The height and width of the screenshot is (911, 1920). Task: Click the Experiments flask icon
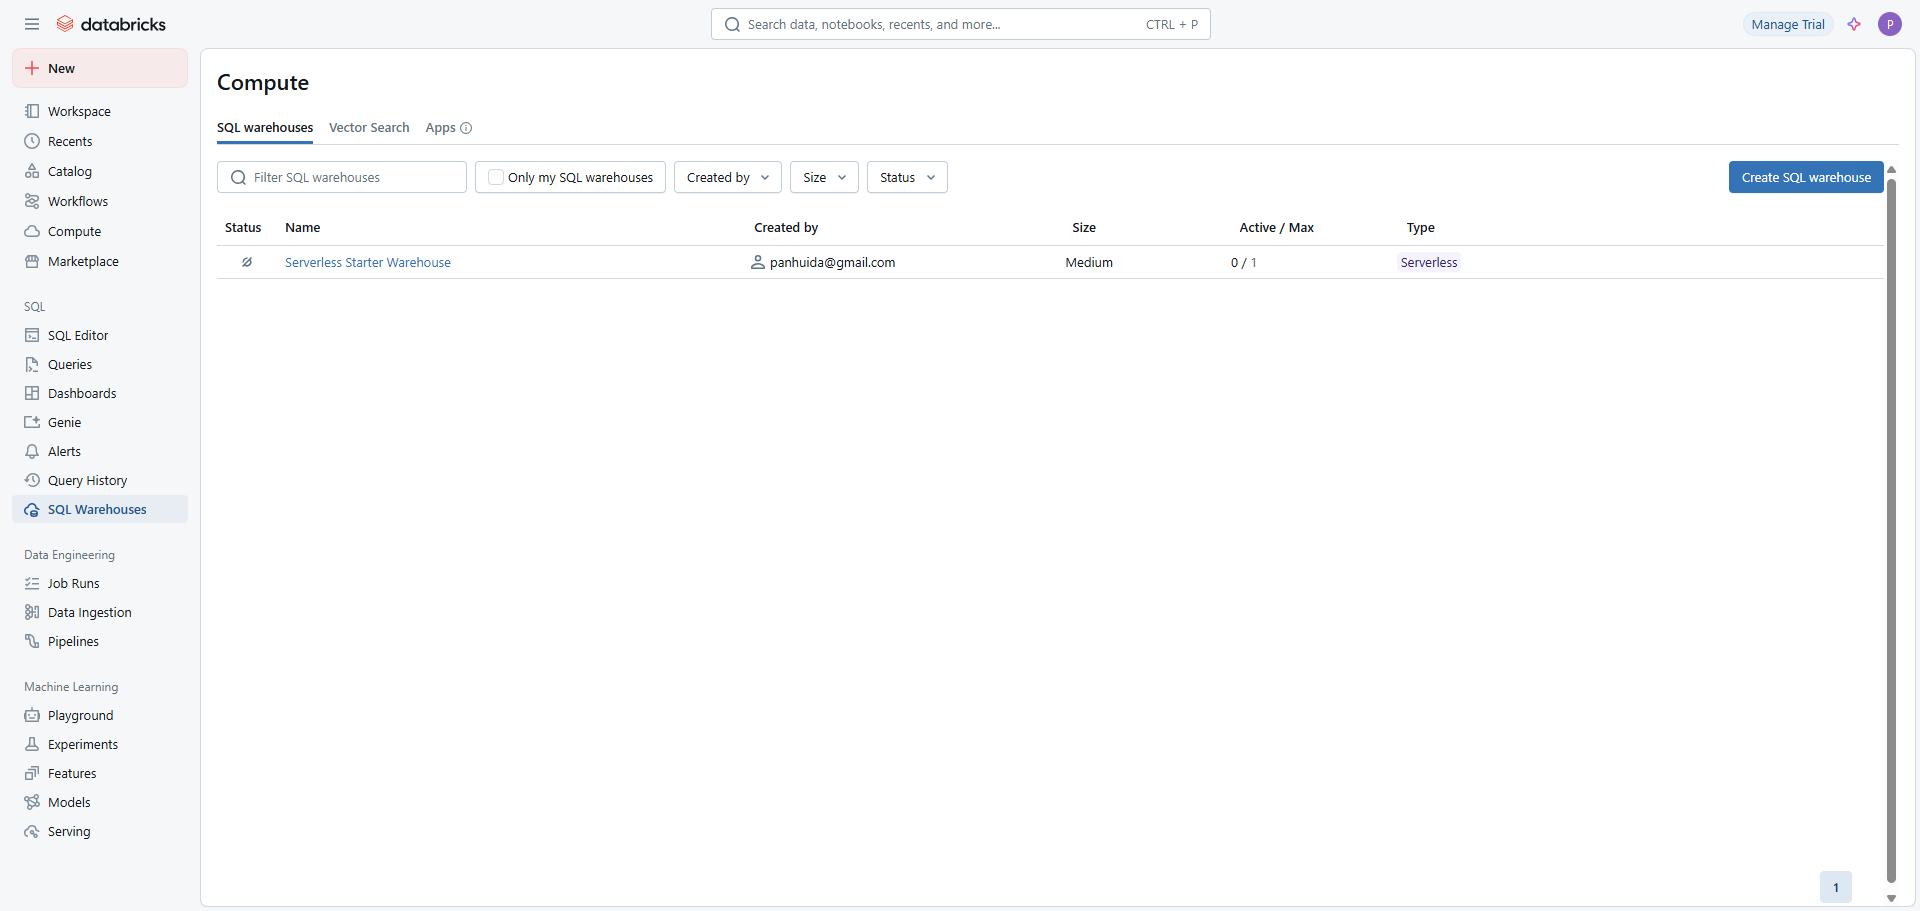(x=32, y=744)
